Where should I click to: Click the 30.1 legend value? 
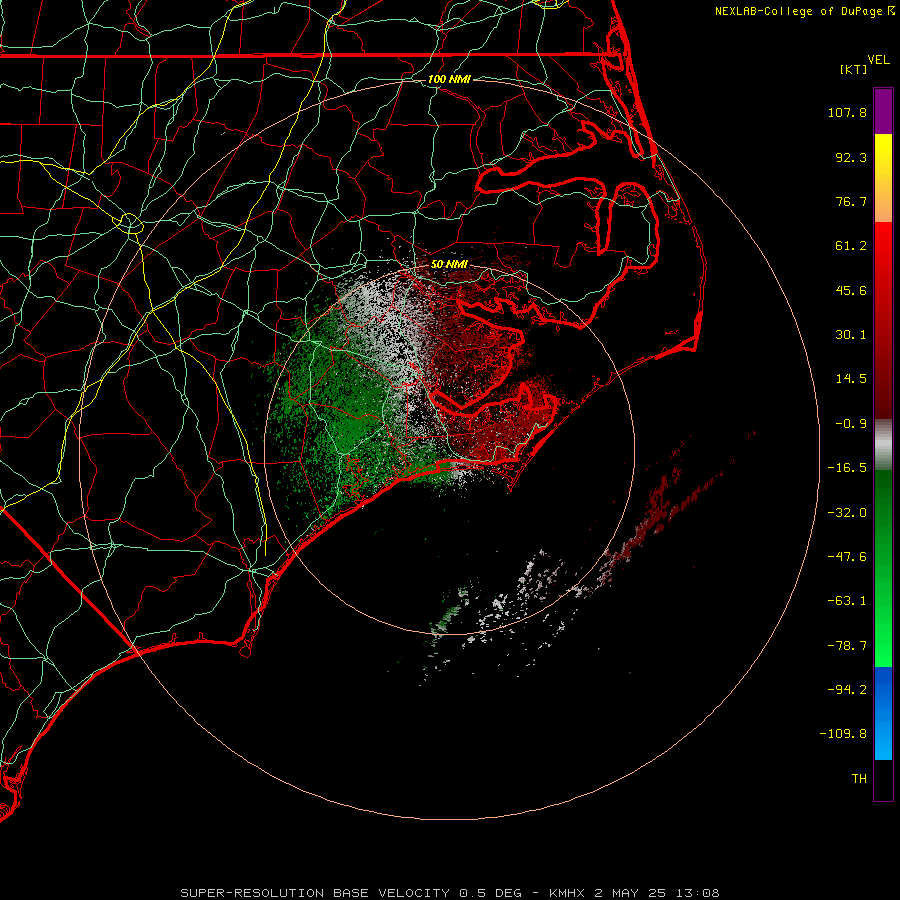[x=851, y=335]
